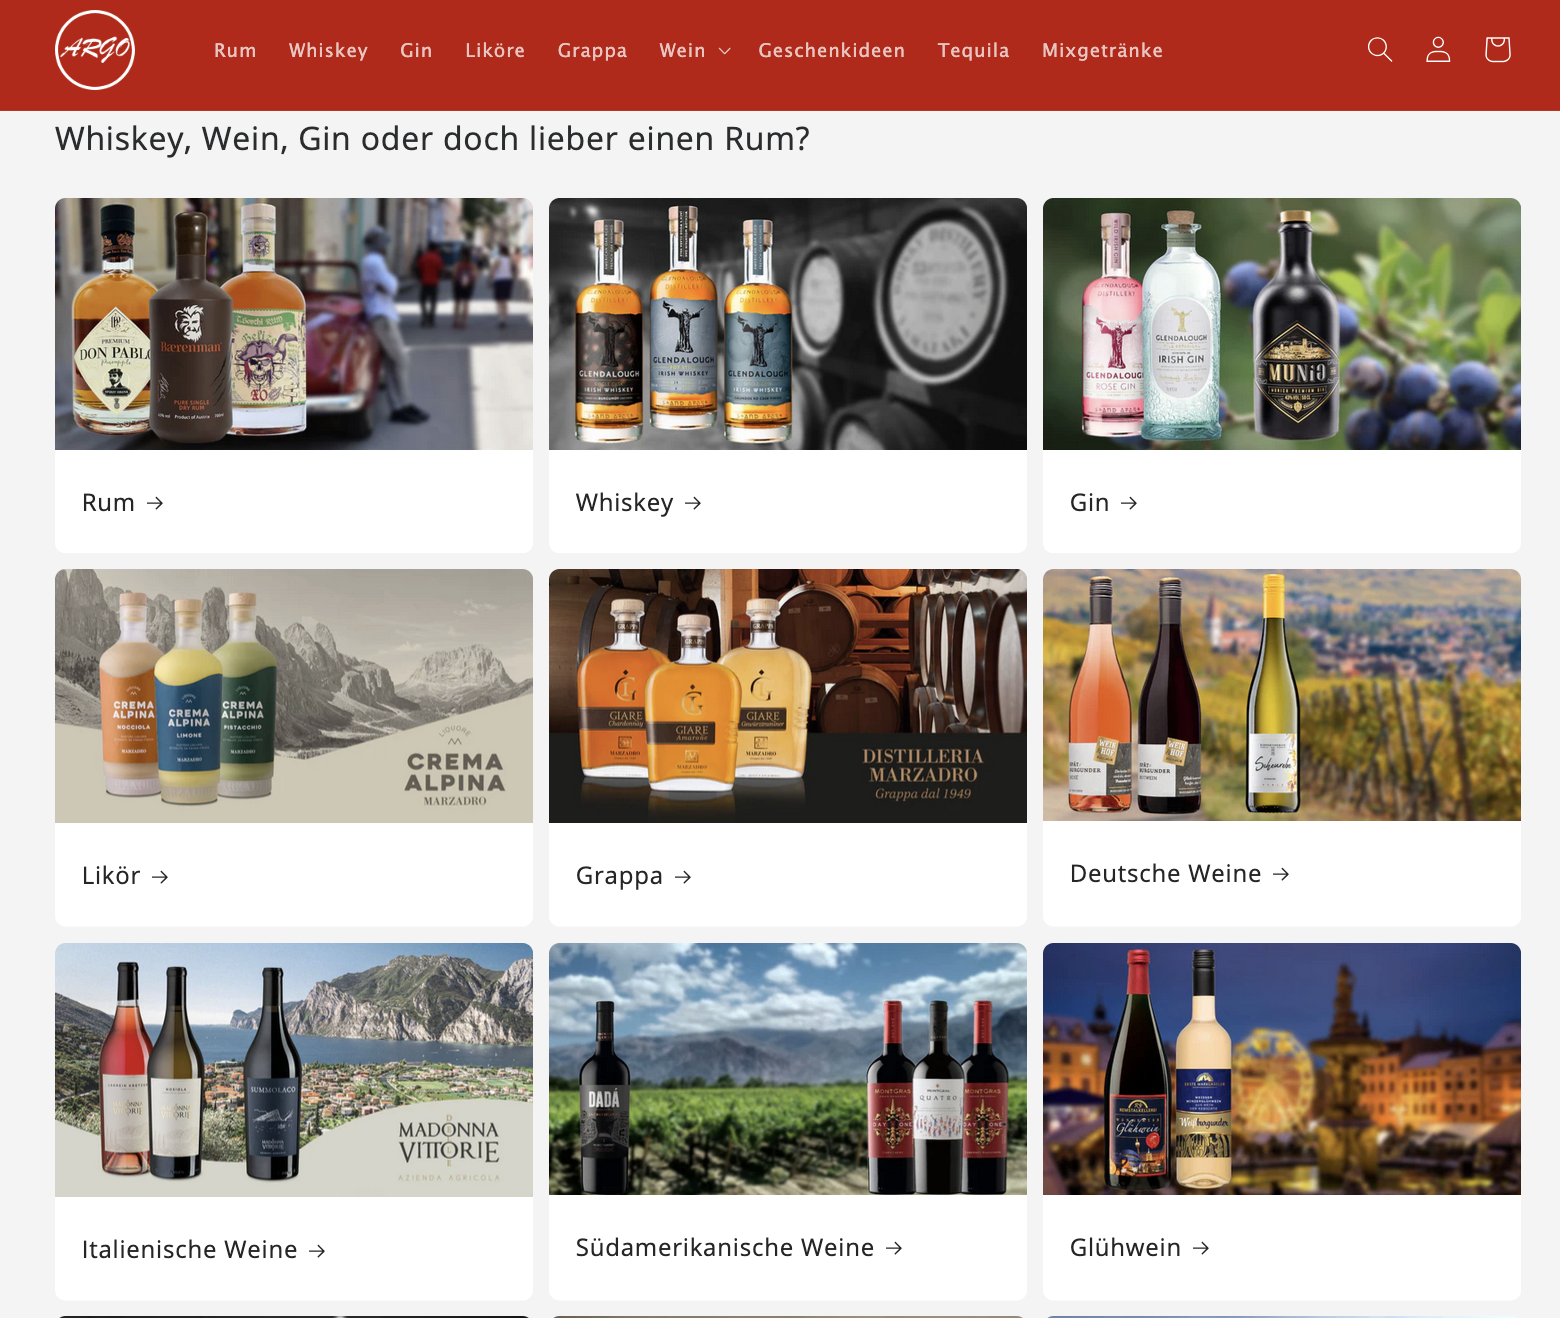The height and width of the screenshot is (1318, 1560).
Task: Open the Whiskey category card link
Action: 638,503
